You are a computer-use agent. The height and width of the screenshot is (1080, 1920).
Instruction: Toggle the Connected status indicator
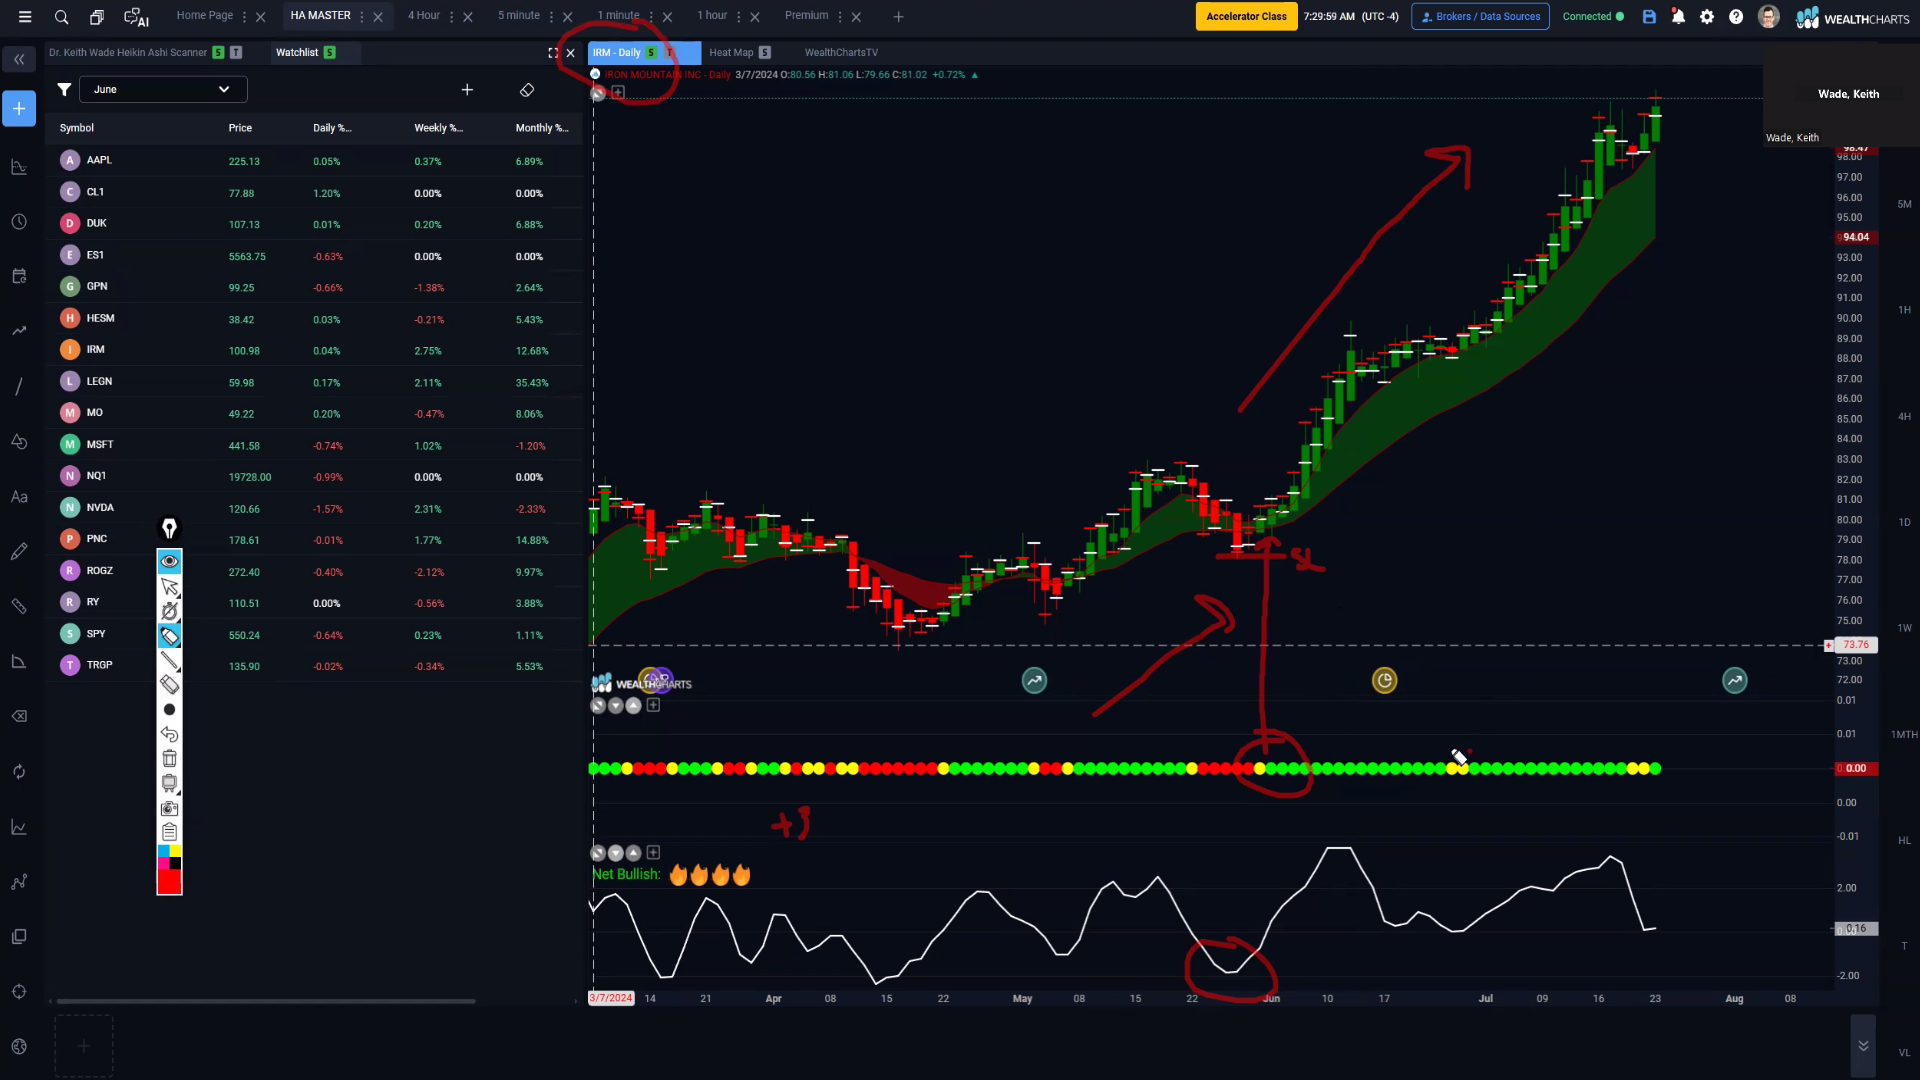pyautogui.click(x=1593, y=16)
